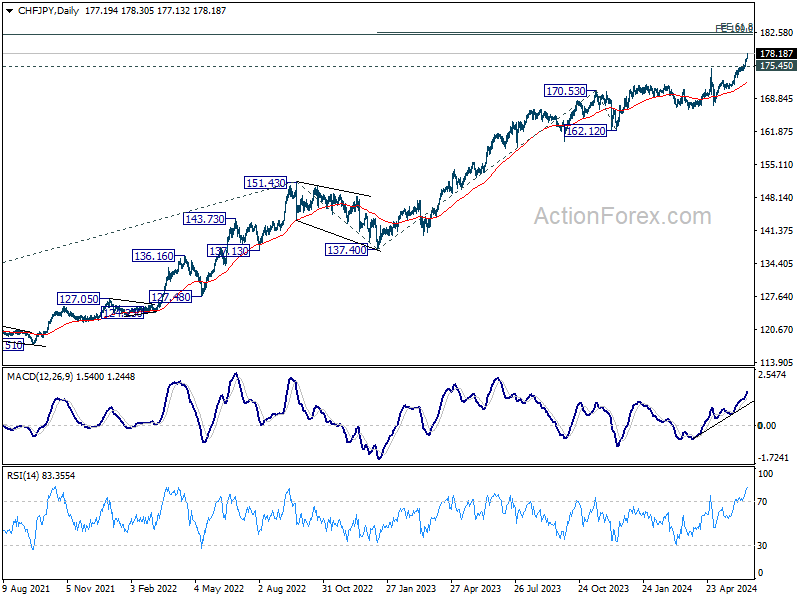Click the RSI 70 level axis value
This screenshot has width=800, height=600.
(765, 501)
